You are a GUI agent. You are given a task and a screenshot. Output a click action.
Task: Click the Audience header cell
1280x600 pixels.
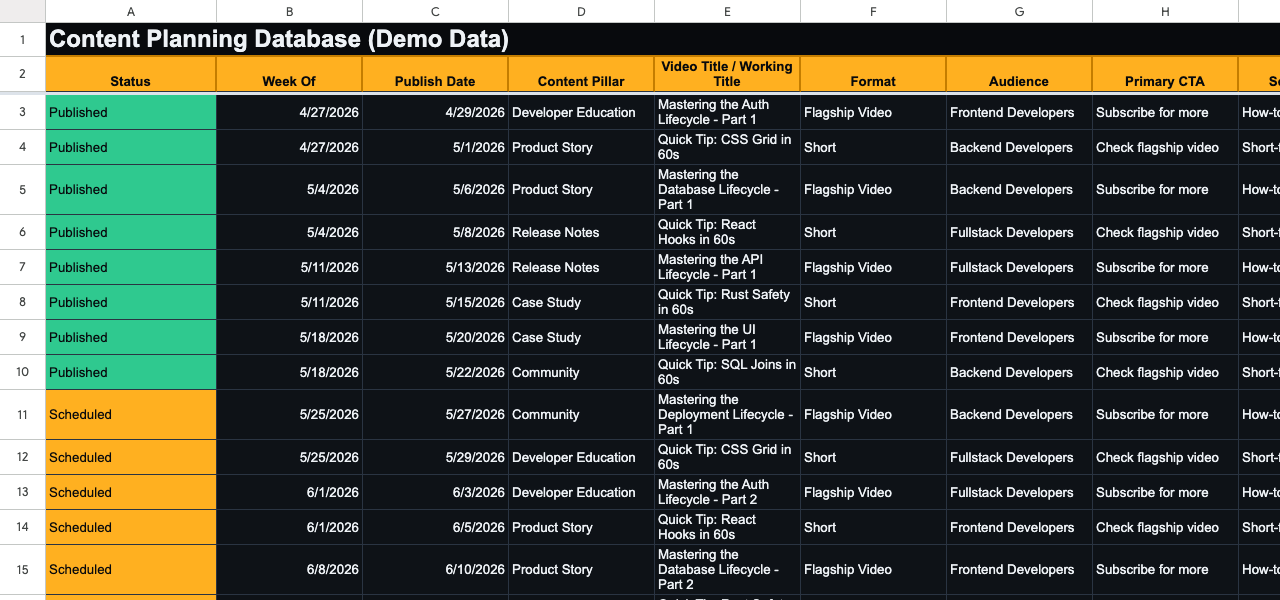tap(1019, 74)
